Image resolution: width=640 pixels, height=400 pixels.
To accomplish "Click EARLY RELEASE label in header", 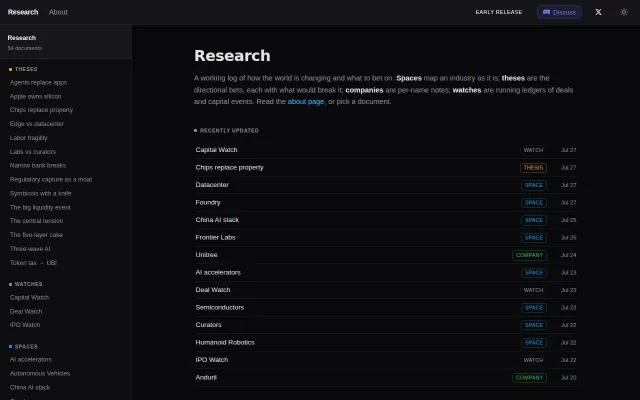I will pos(499,12).
